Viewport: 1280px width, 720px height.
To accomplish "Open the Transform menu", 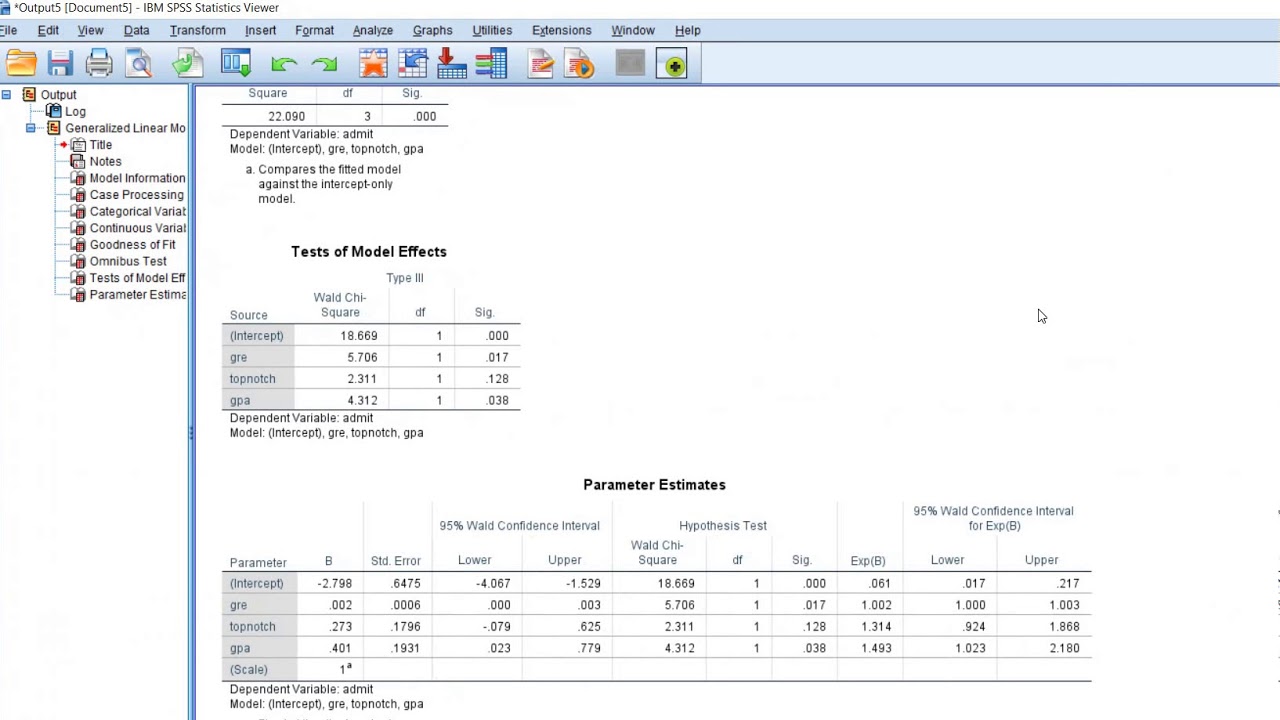I will click(197, 30).
